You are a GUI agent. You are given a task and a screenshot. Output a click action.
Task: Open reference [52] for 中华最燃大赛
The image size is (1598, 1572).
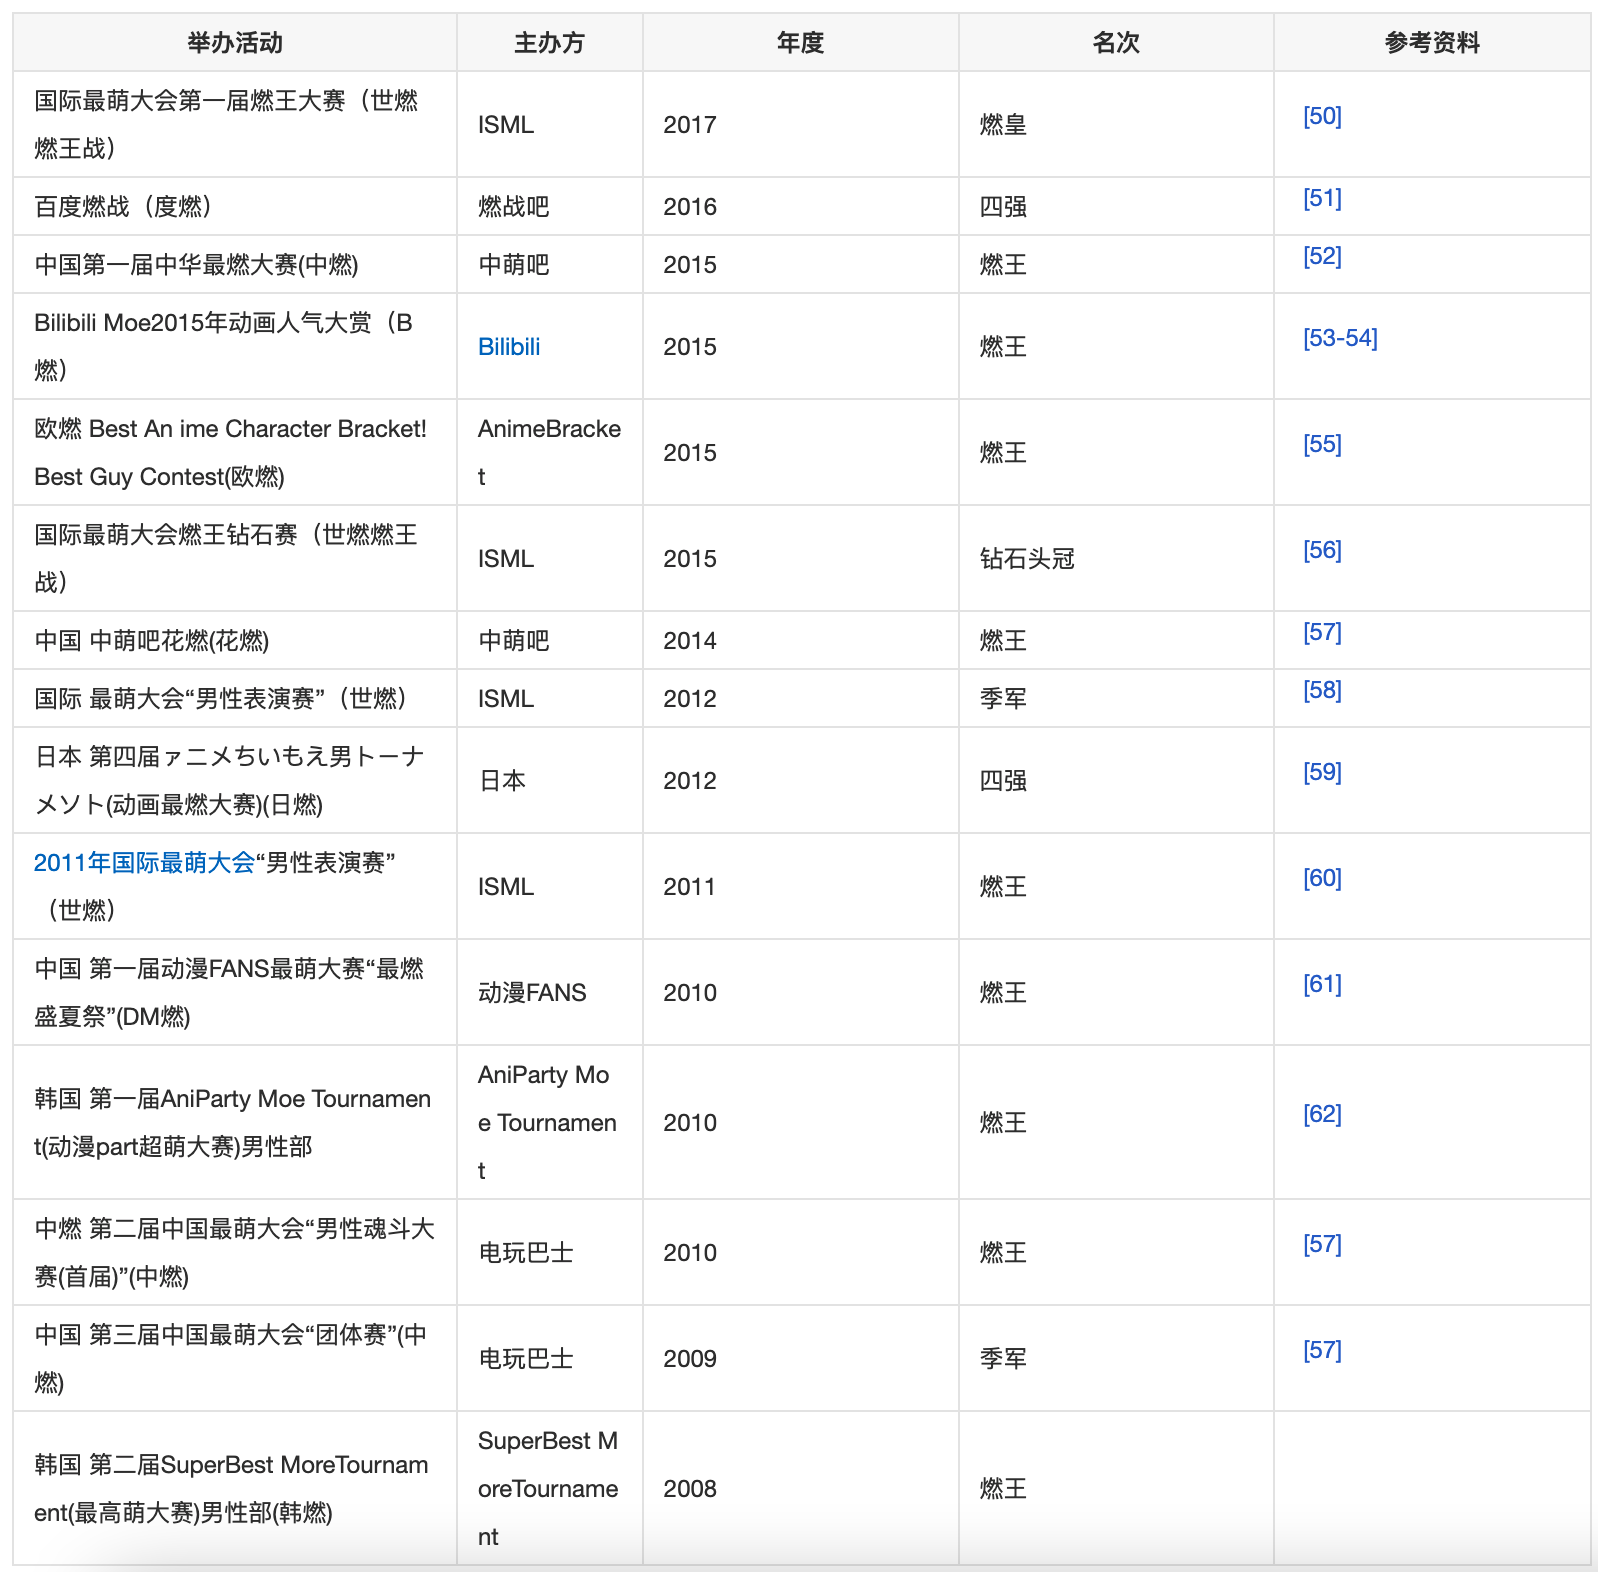click(x=1321, y=256)
